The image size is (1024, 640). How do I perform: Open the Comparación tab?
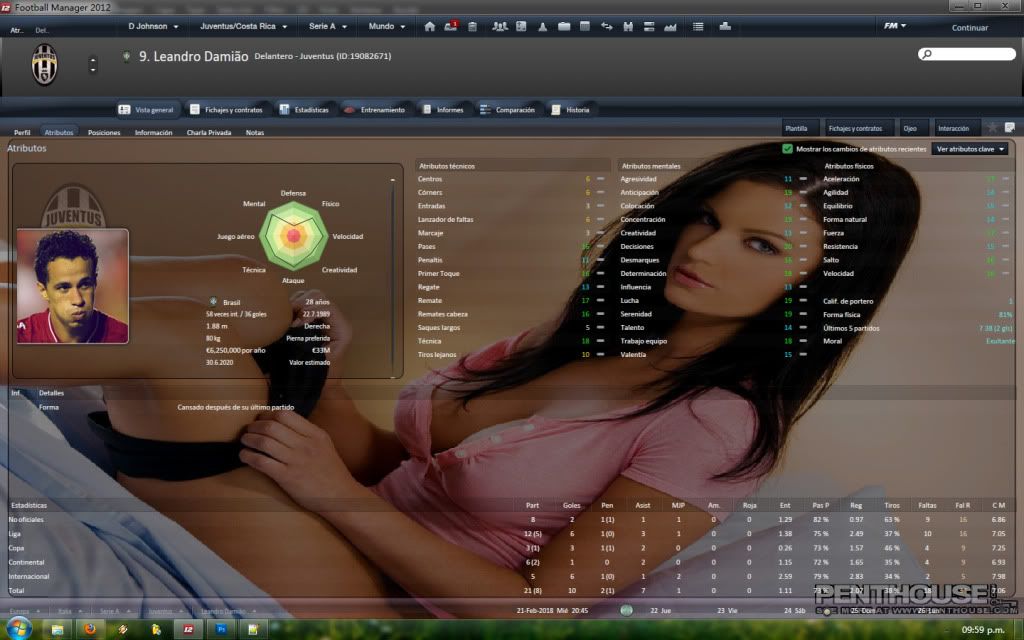point(507,110)
